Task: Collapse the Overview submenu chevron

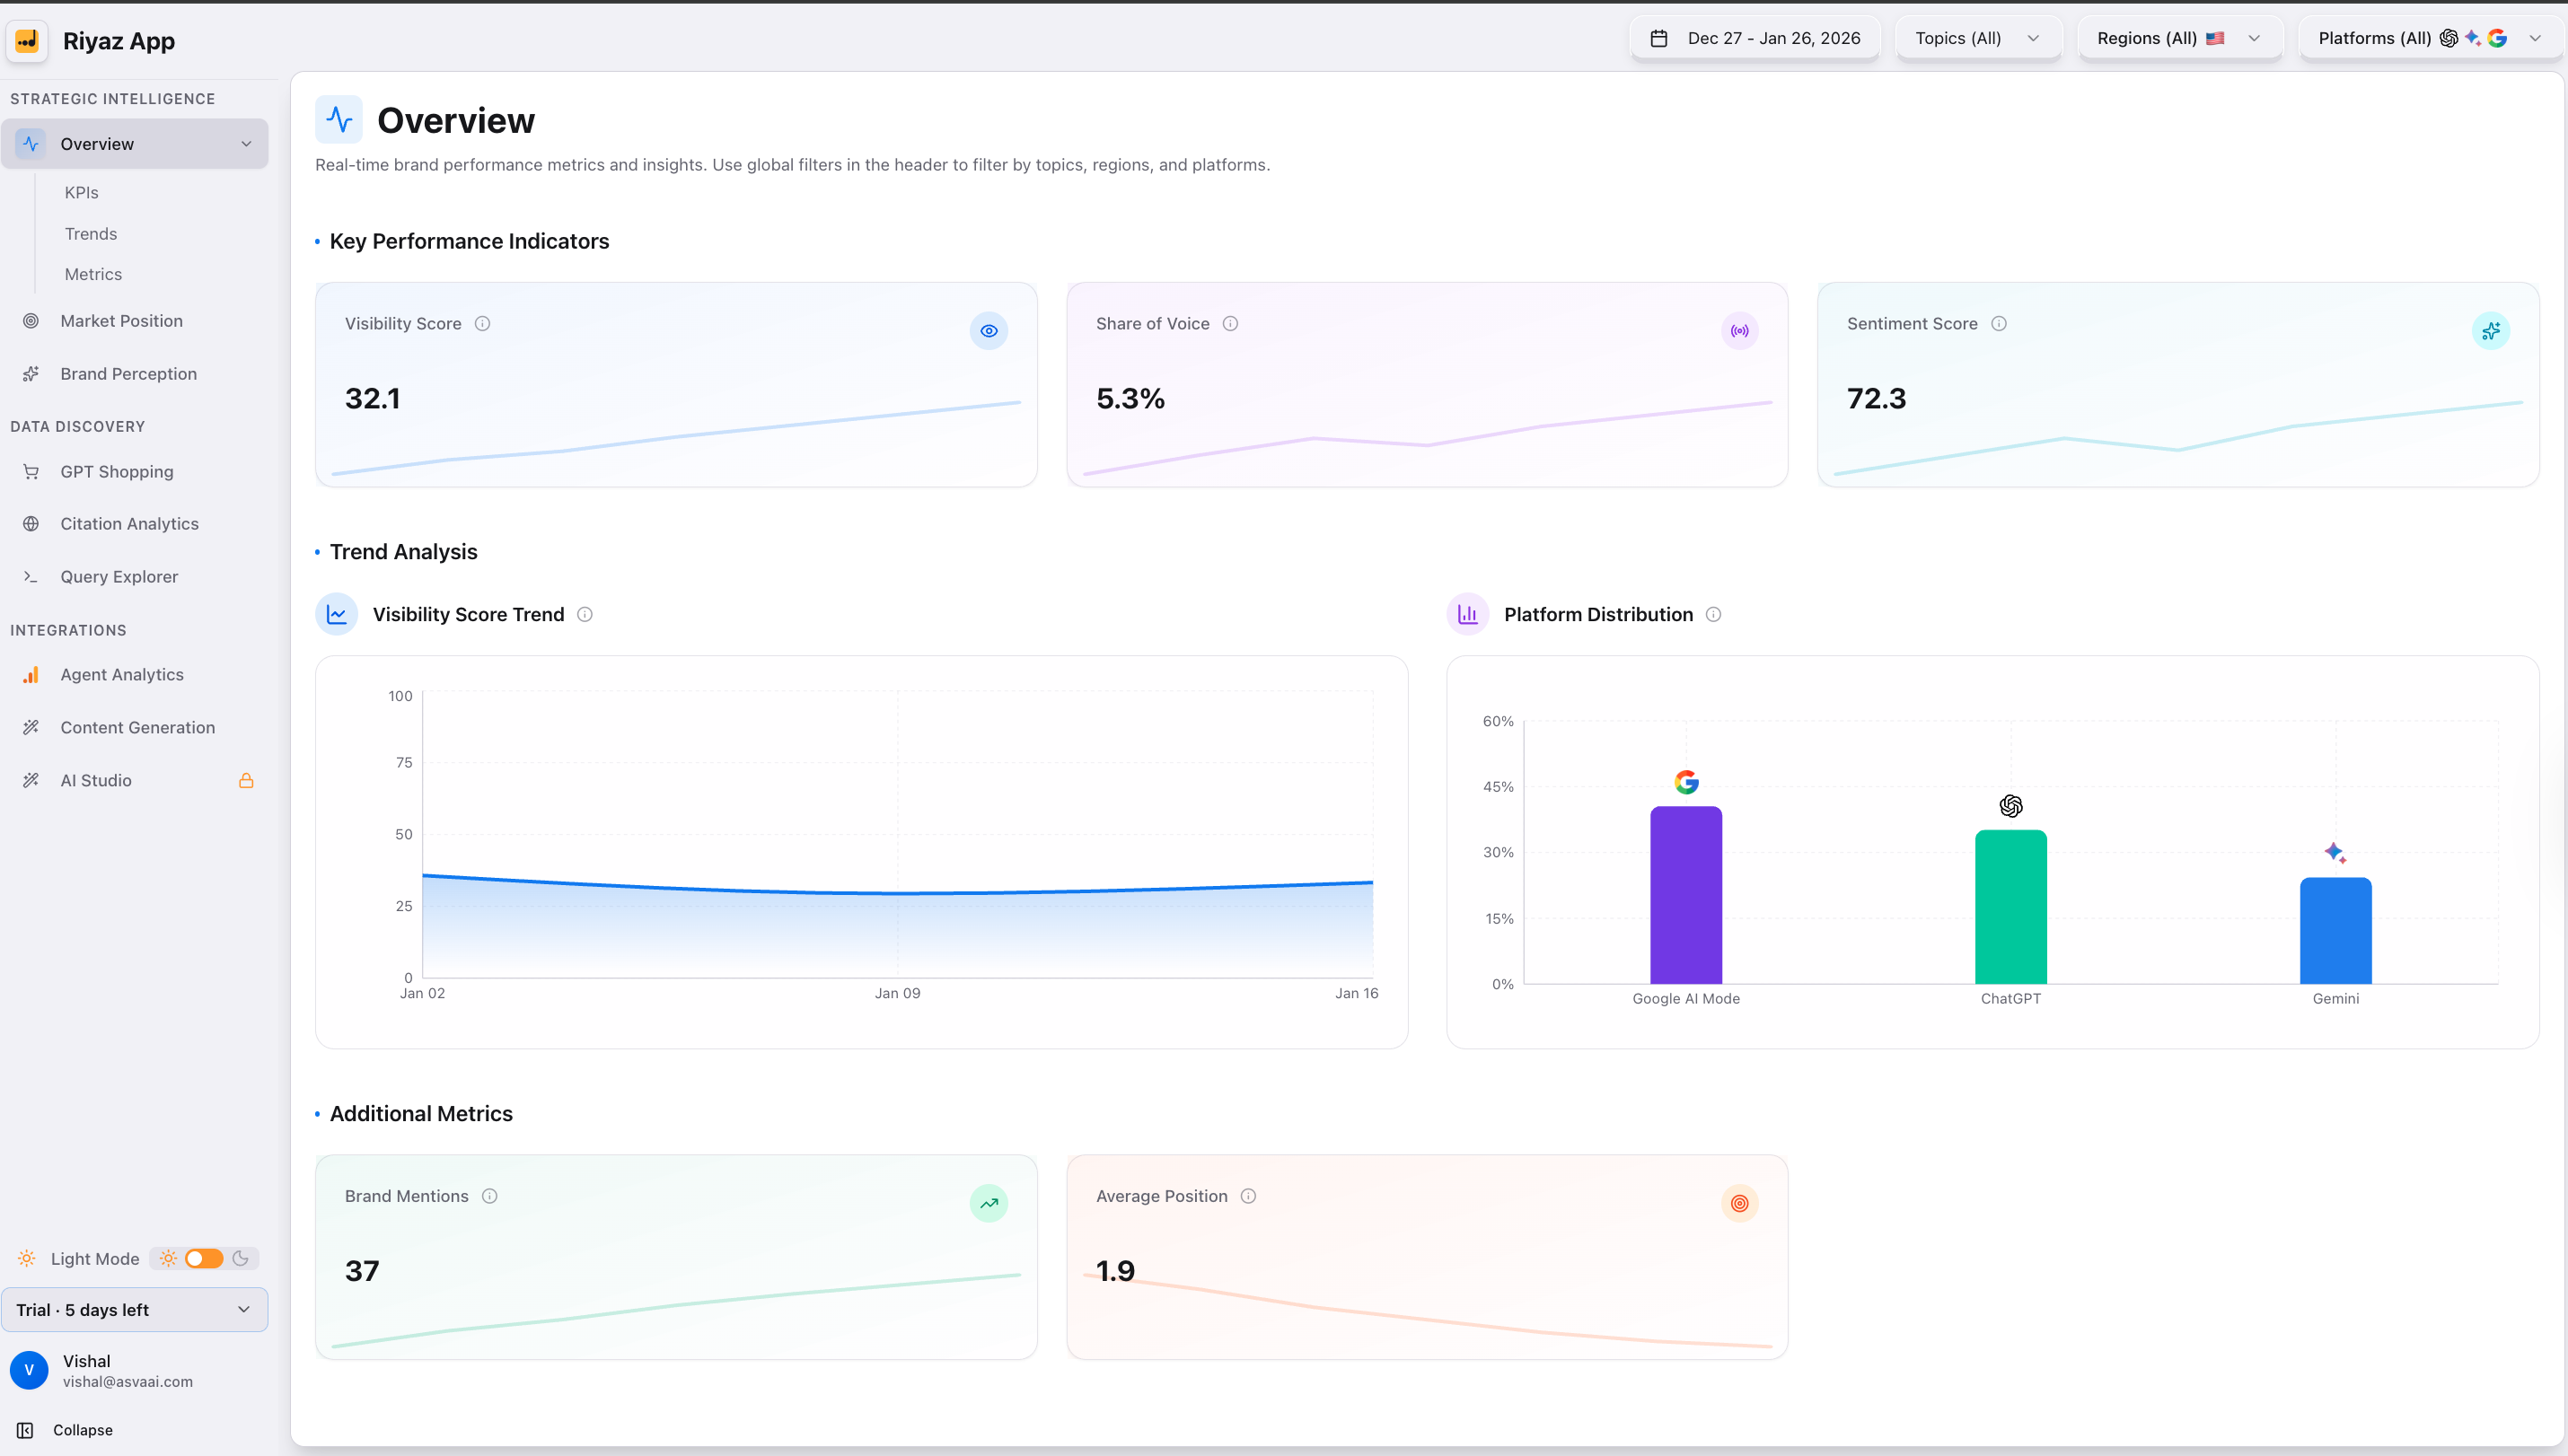Action: [246, 144]
